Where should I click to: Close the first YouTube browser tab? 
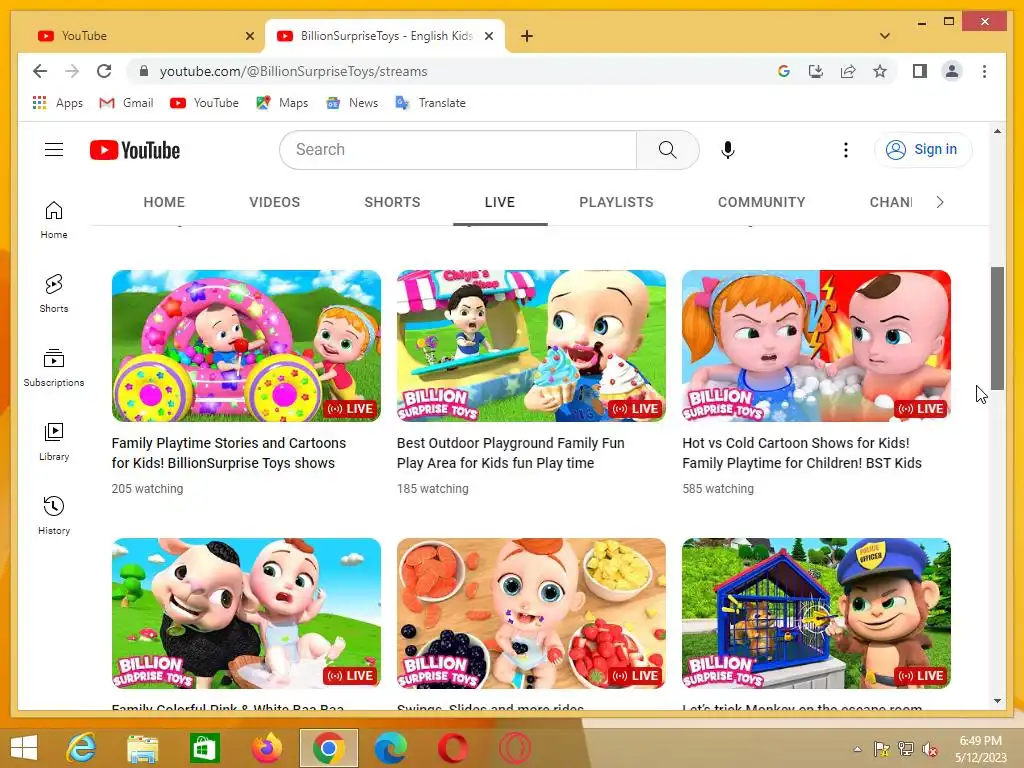tap(249, 36)
